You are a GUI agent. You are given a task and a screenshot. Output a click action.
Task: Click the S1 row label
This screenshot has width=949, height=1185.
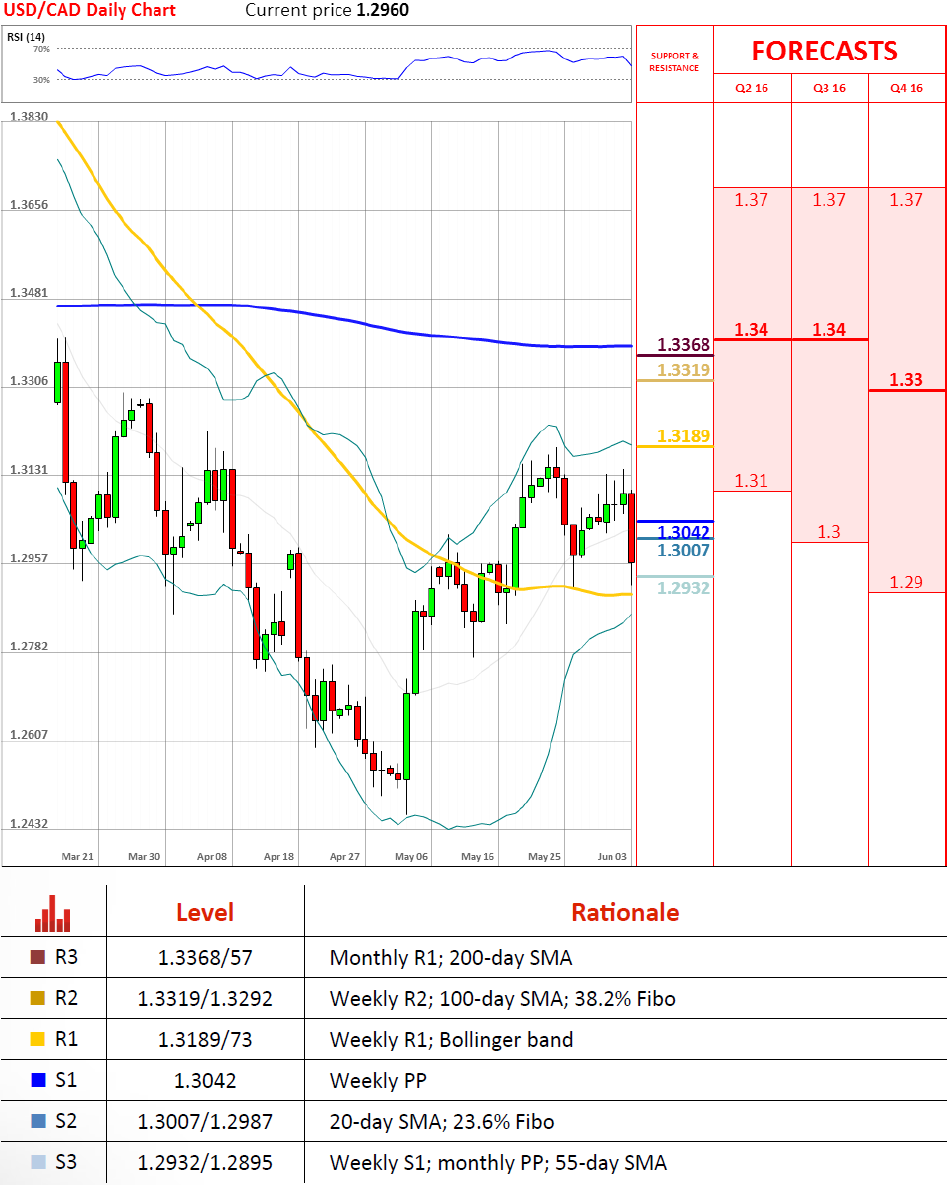[x=66, y=1079]
